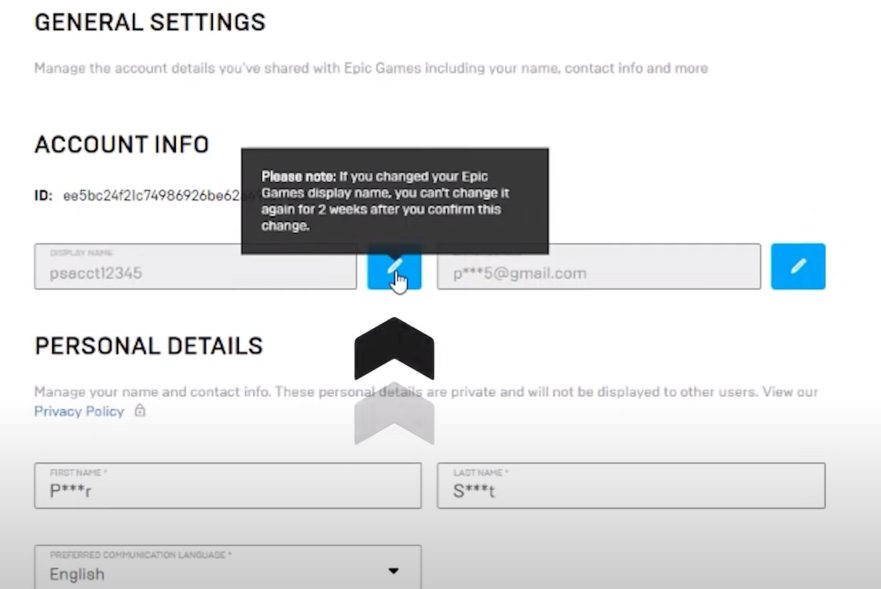This screenshot has height=589, width=881.
Task: Click the First Name input field
Action: (x=227, y=485)
